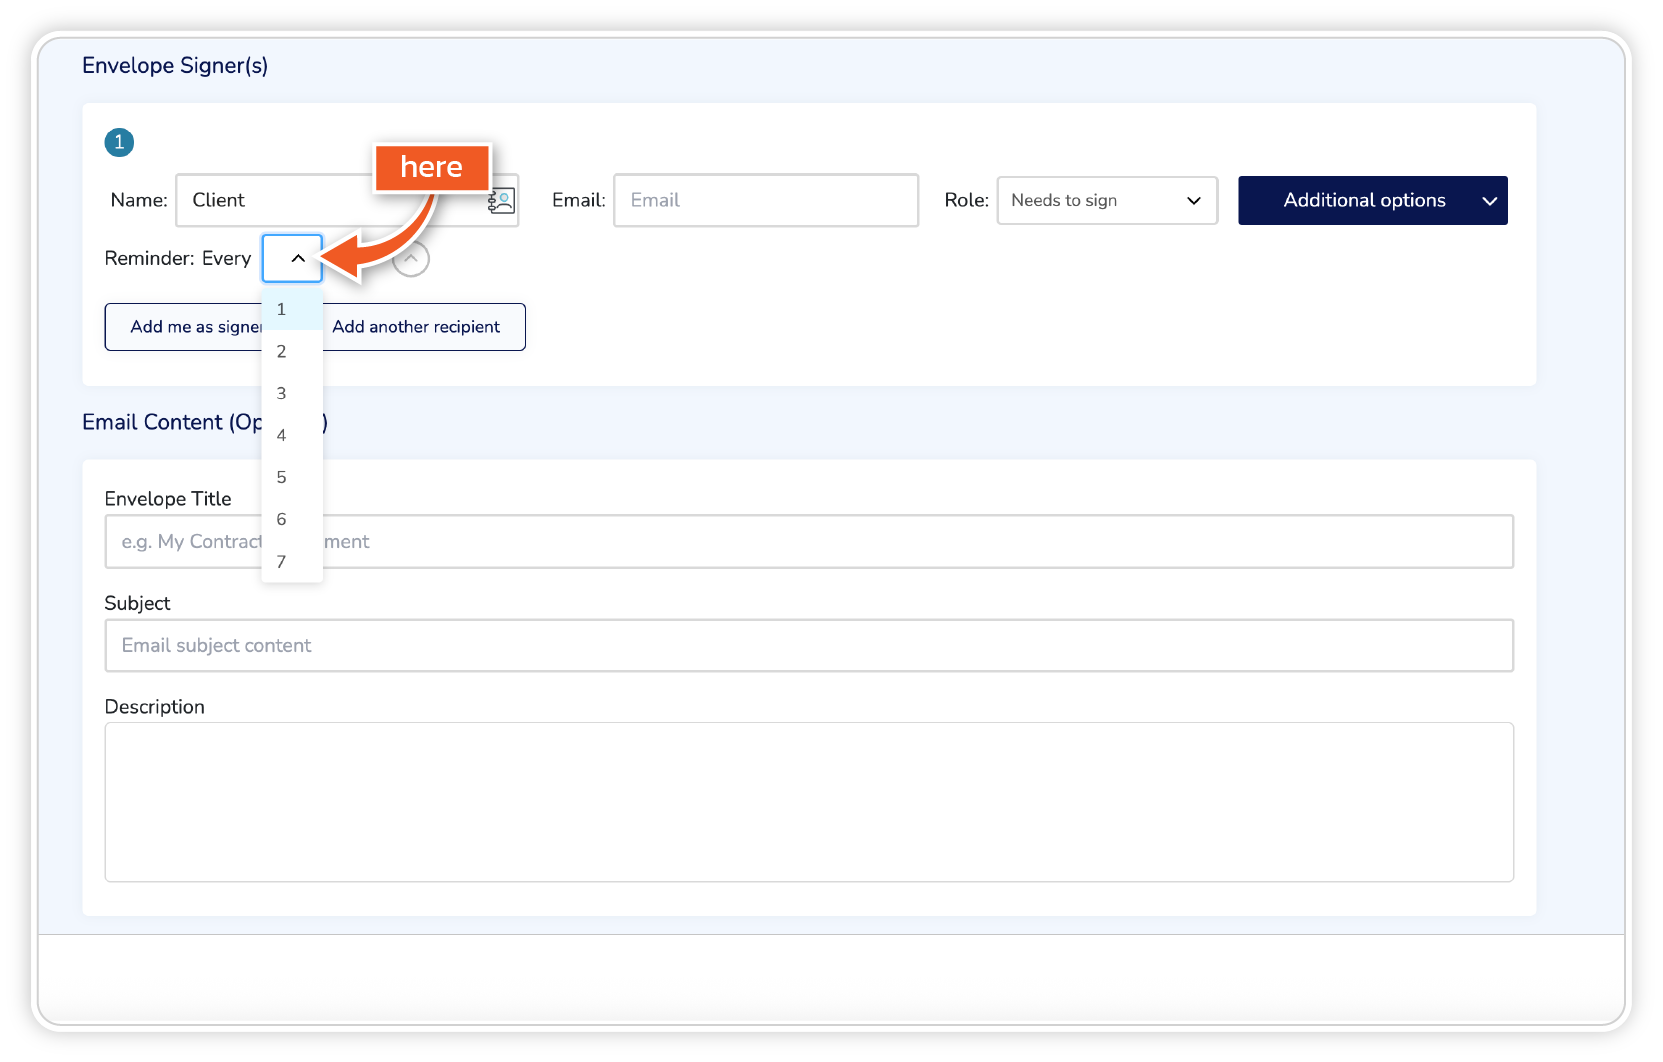Choose option 6 in reminder list
This screenshot has height=1062, width=1663.
click(x=292, y=519)
